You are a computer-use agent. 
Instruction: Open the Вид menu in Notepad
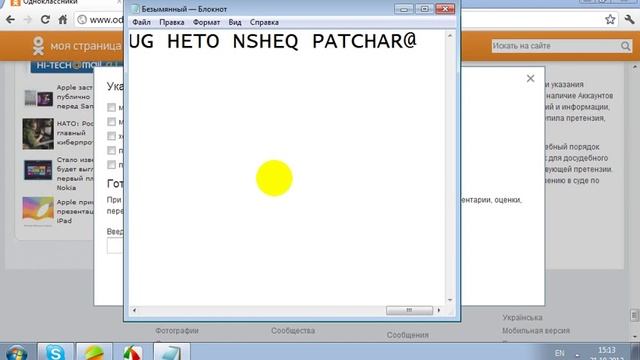coord(235,22)
